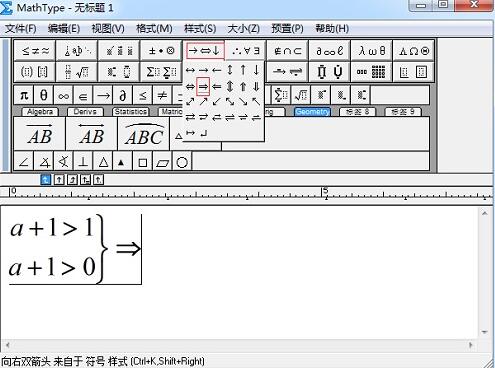Open the relational symbols palette ≤≠≈
This screenshot has height=368, width=495.
point(35,51)
